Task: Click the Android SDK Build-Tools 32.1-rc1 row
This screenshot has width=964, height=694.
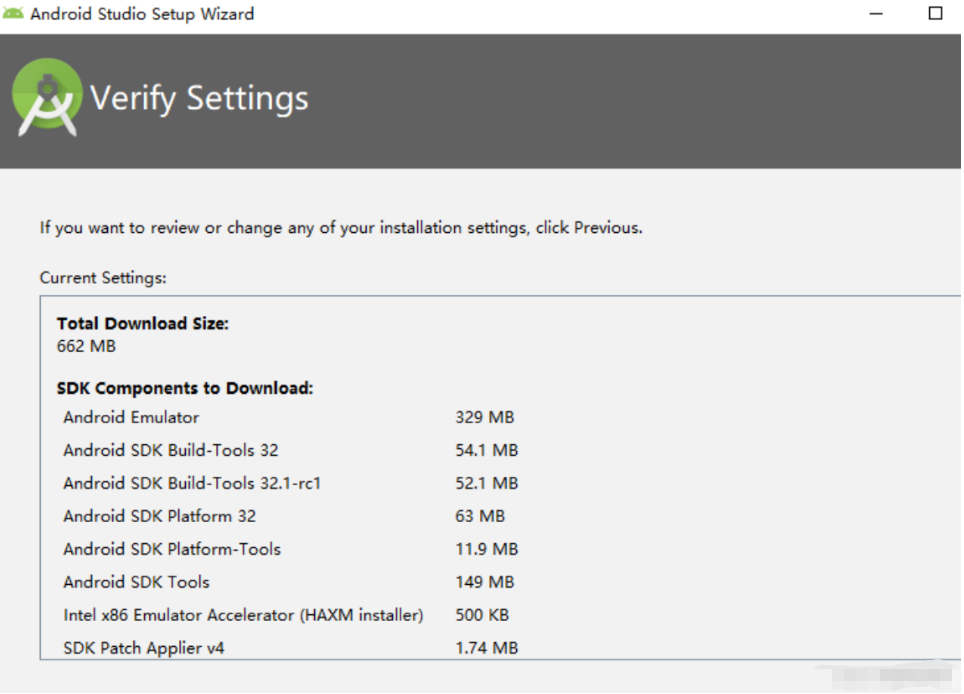Action: 192,484
